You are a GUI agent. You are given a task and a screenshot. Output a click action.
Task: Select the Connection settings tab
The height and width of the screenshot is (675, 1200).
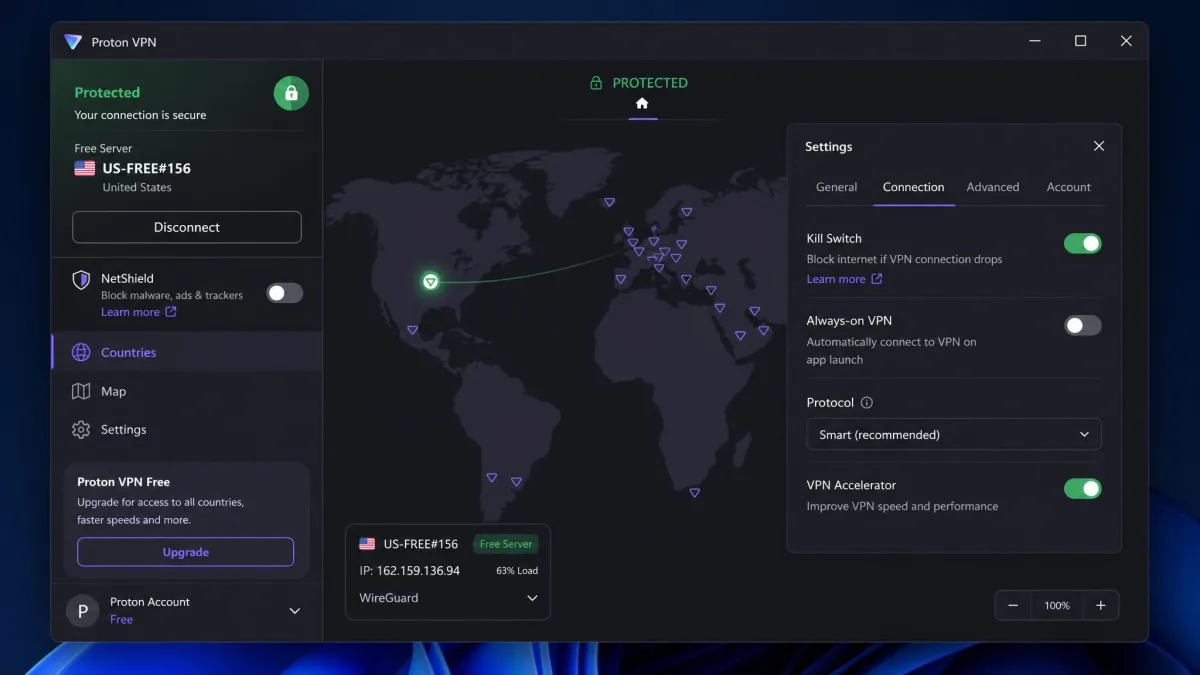pos(913,187)
